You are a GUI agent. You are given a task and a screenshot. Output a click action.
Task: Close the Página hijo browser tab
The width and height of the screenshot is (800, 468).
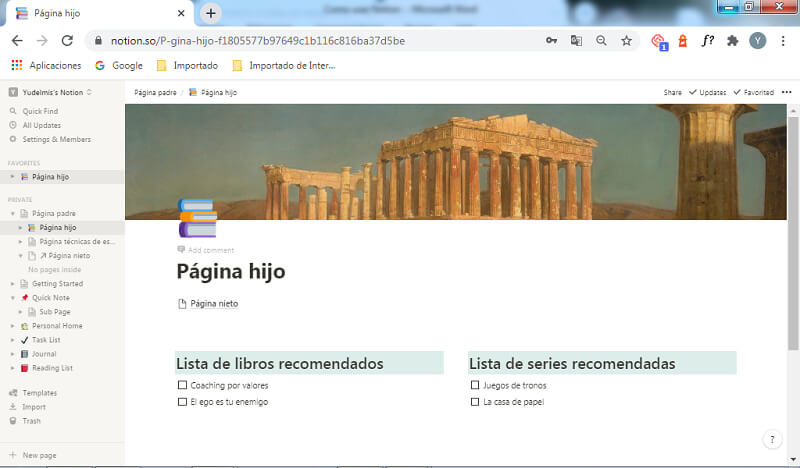point(181,13)
